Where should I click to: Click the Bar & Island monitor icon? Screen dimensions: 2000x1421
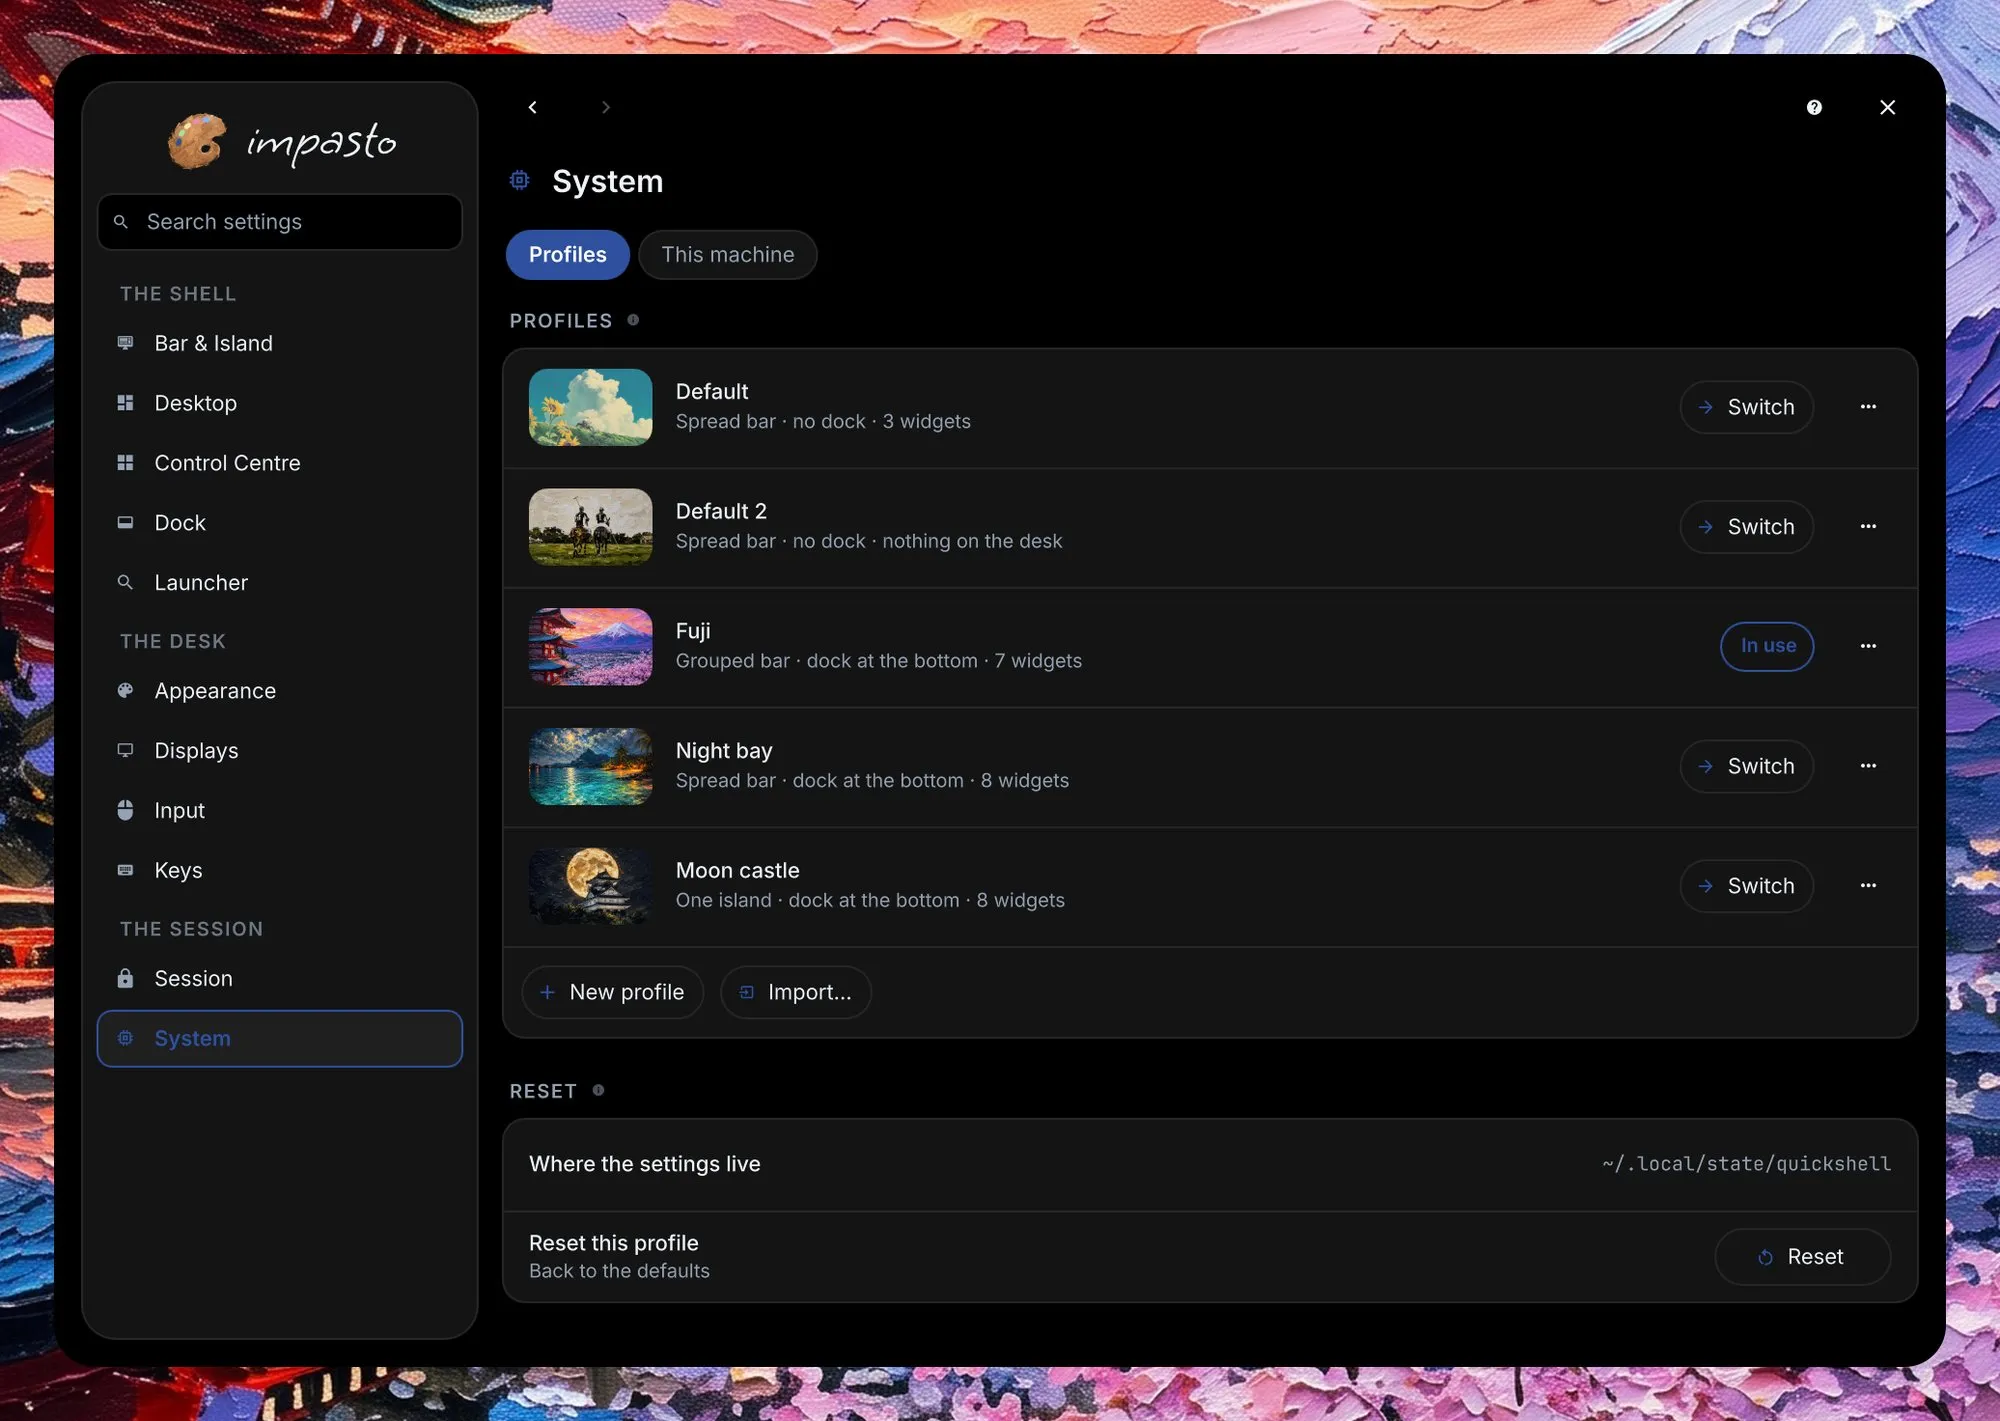click(x=125, y=343)
